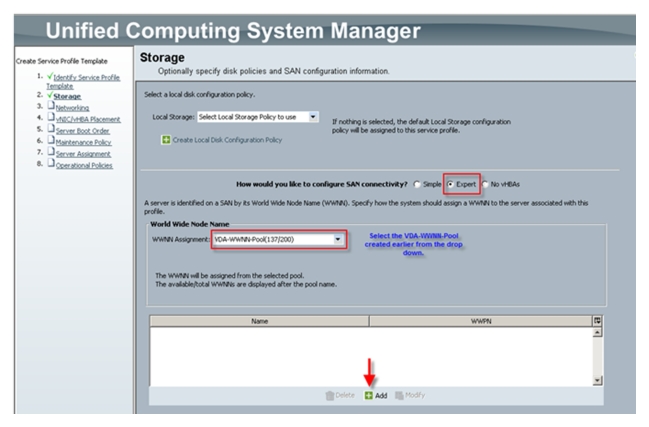Click the VDA-WWNN-Pool(137/200) field text
649x427 pixels.
254,240
